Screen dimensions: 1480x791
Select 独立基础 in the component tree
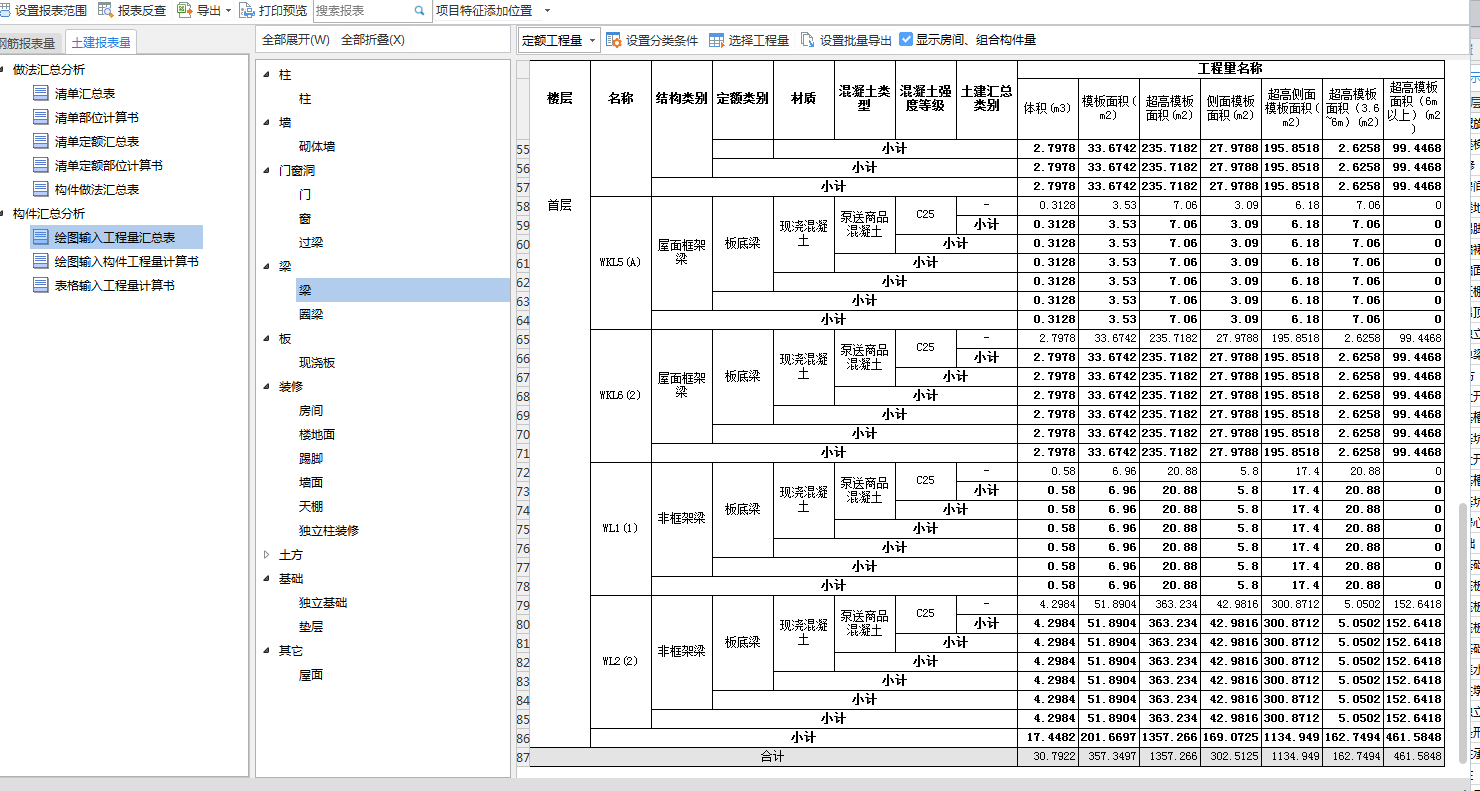(x=323, y=603)
